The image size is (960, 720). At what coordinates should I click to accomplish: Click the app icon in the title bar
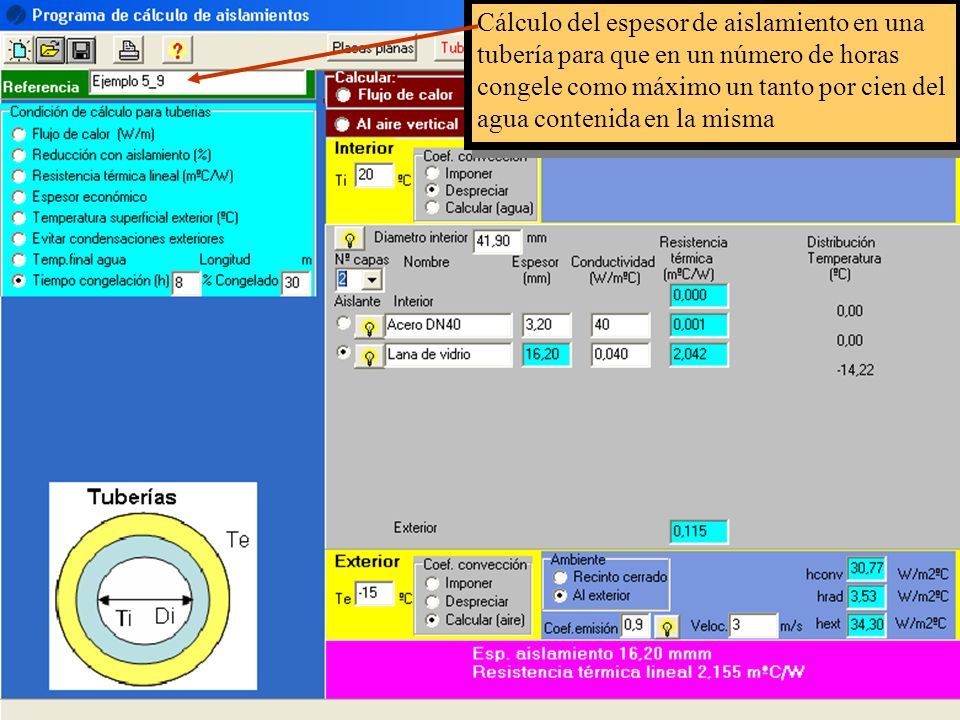15,15
